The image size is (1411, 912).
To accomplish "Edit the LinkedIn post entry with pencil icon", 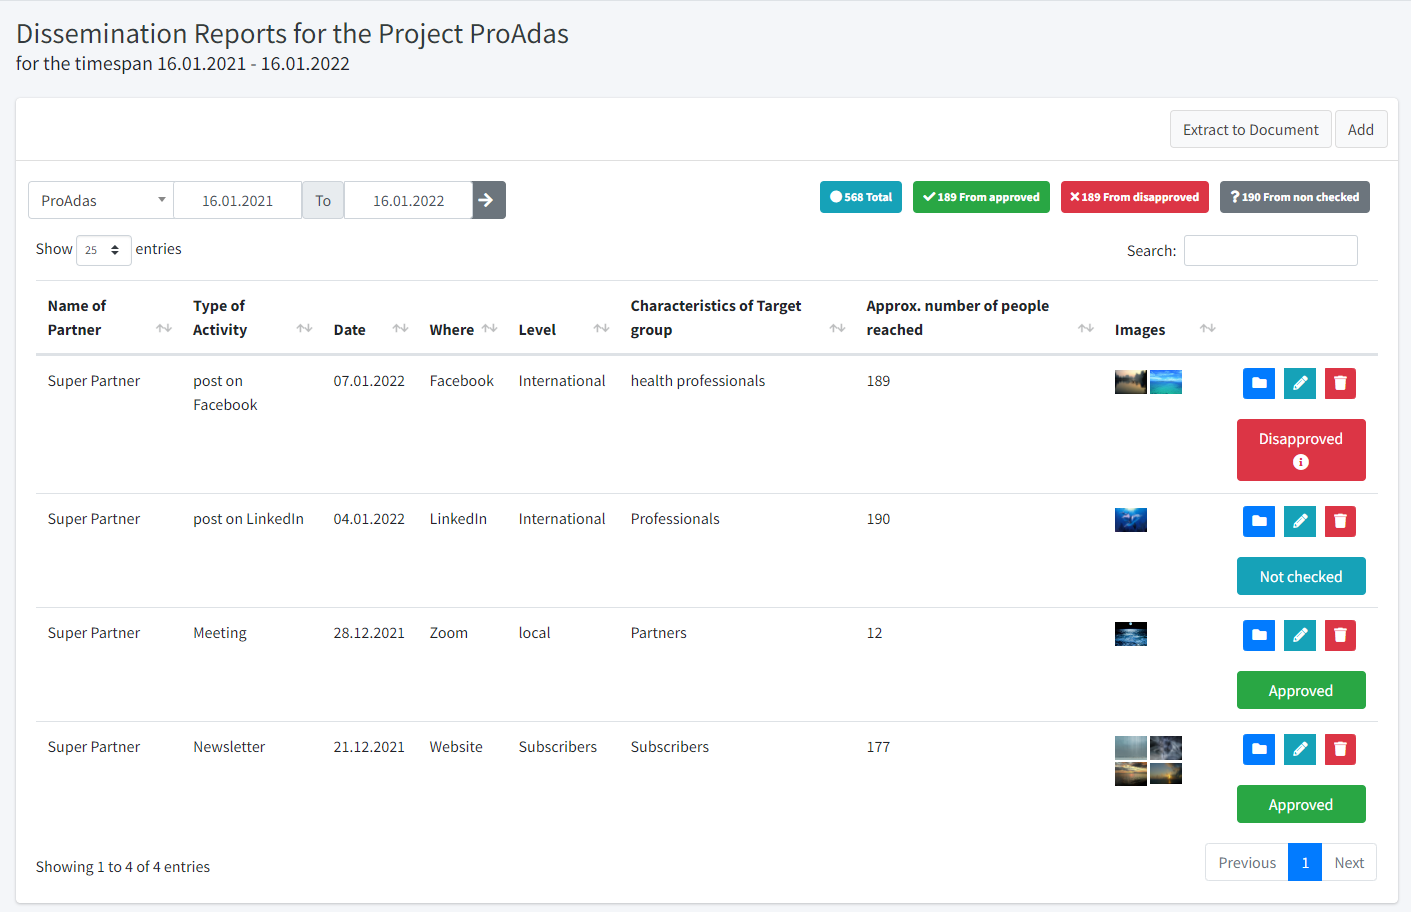I will click(1299, 521).
